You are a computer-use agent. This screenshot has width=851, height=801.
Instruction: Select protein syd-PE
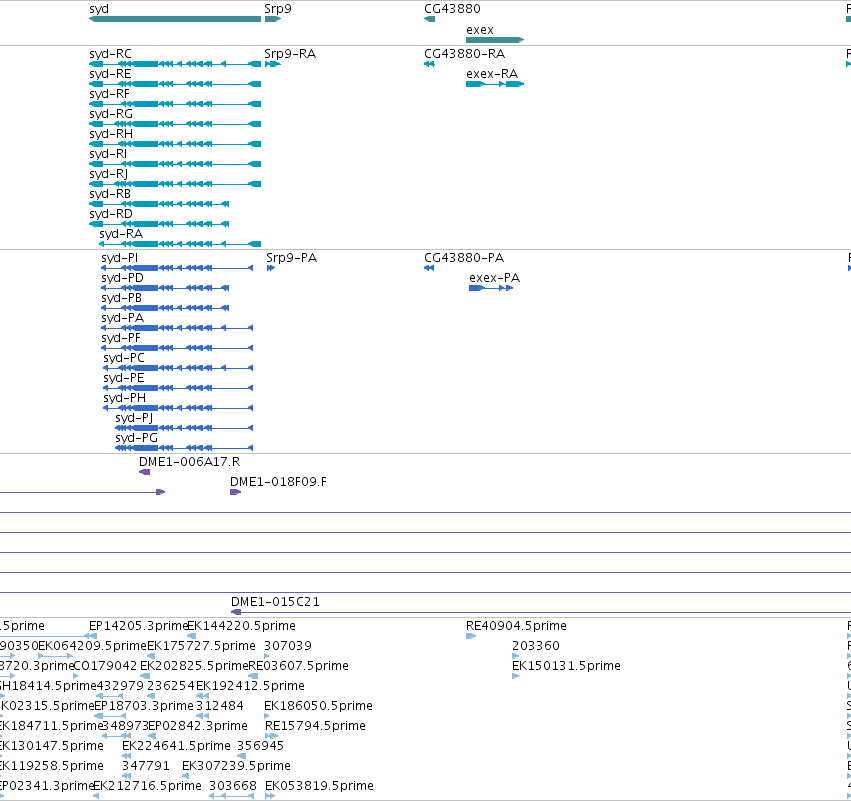(x=178, y=388)
